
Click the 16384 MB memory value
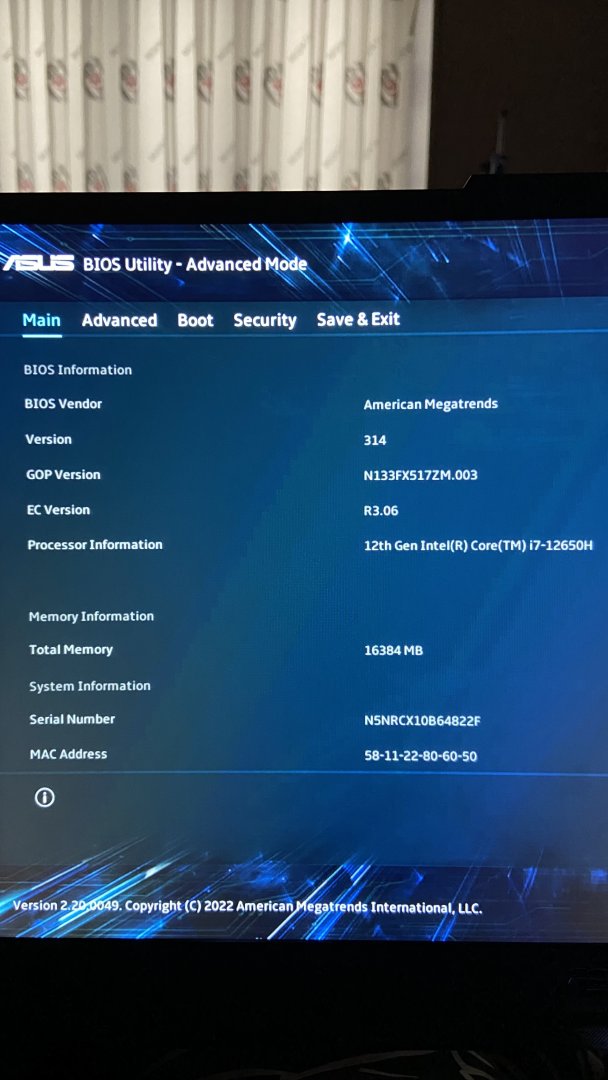click(393, 650)
